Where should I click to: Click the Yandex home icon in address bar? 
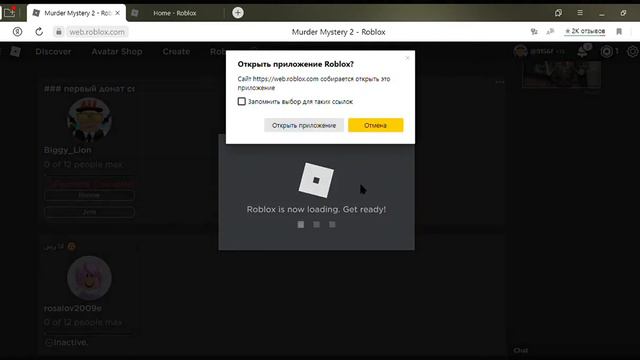click(17, 31)
